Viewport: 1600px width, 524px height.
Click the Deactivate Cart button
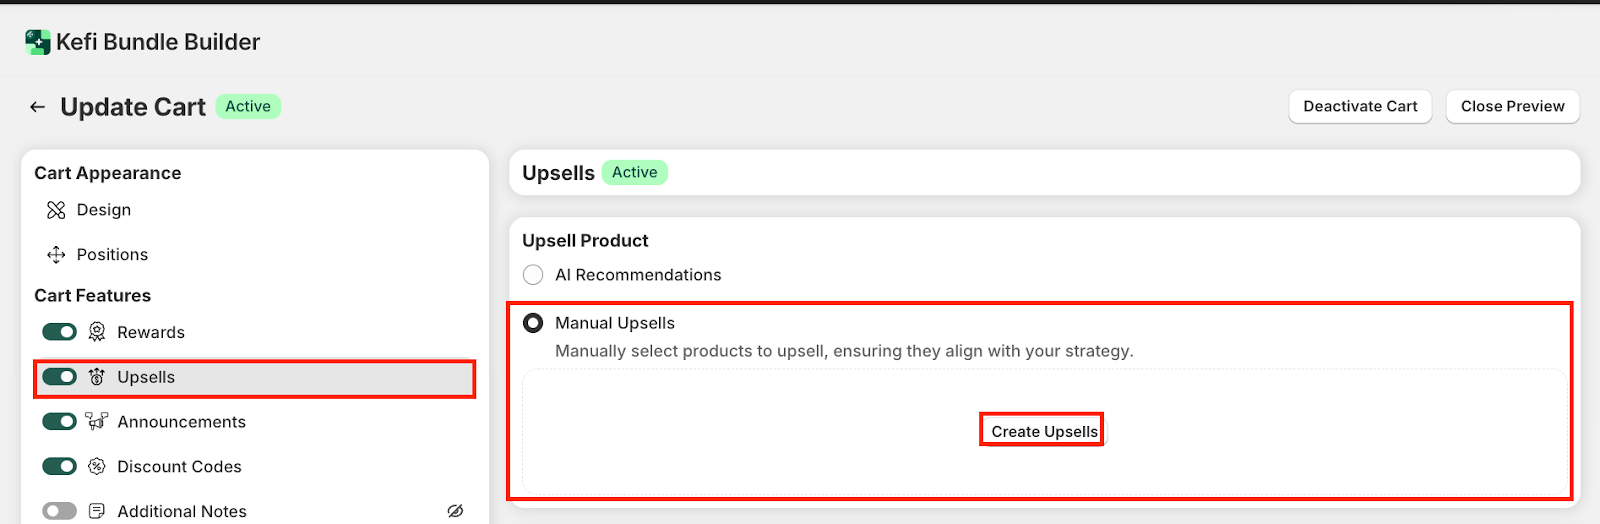coord(1360,107)
